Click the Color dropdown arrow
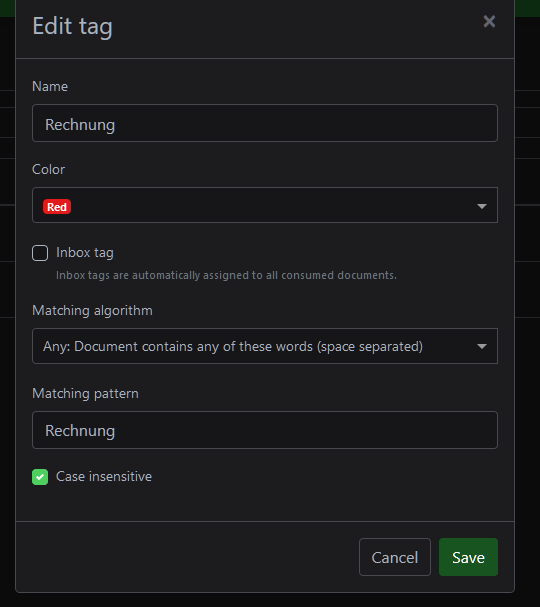Screen dimensions: 540x607 click(482, 206)
